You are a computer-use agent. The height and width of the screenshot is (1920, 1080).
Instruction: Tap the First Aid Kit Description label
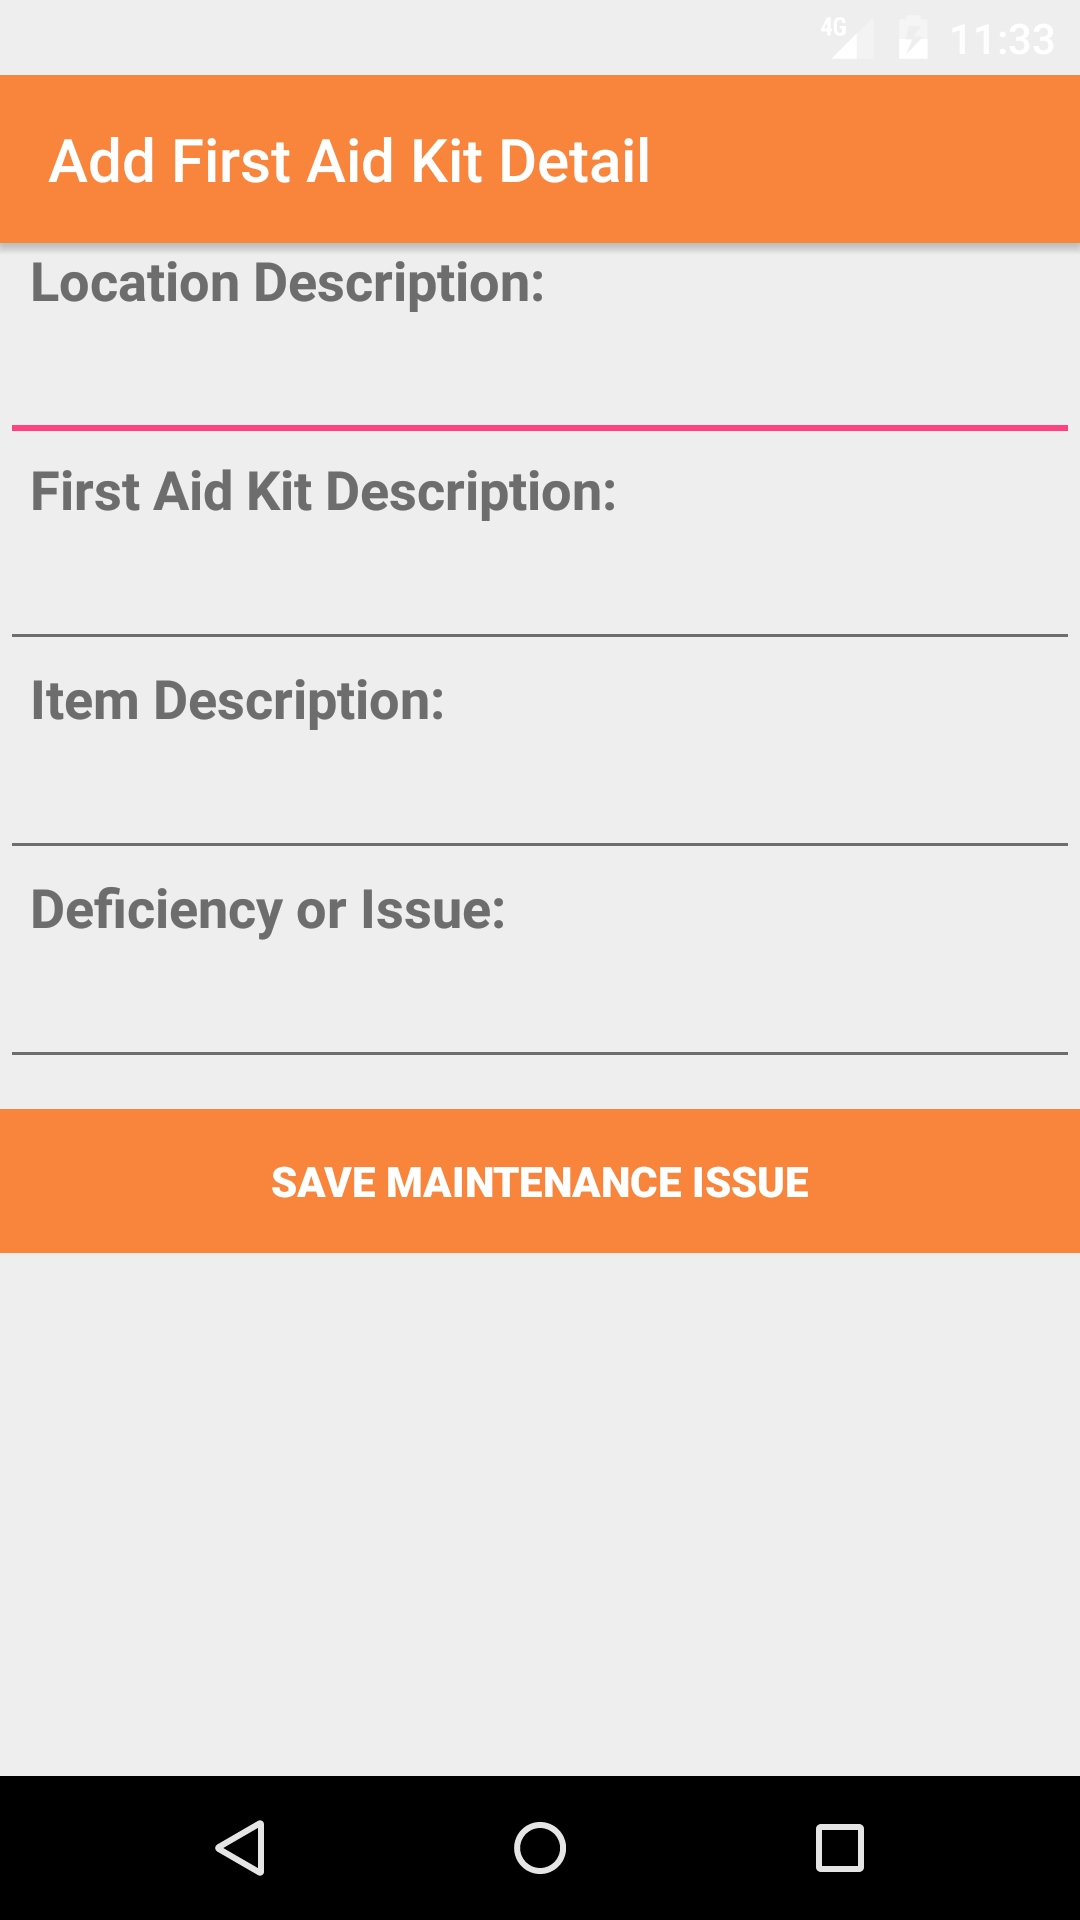pyautogui.click(x=323, y=492)
